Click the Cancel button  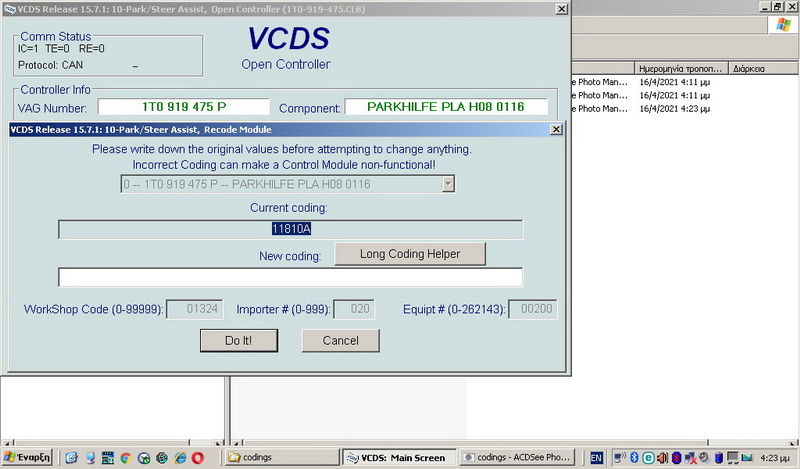(340, 340)
